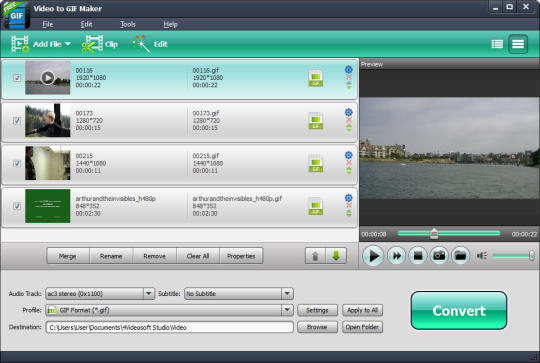Click the Open Folder button
This screenshot has width=540, height=363.
coord(362,327)
